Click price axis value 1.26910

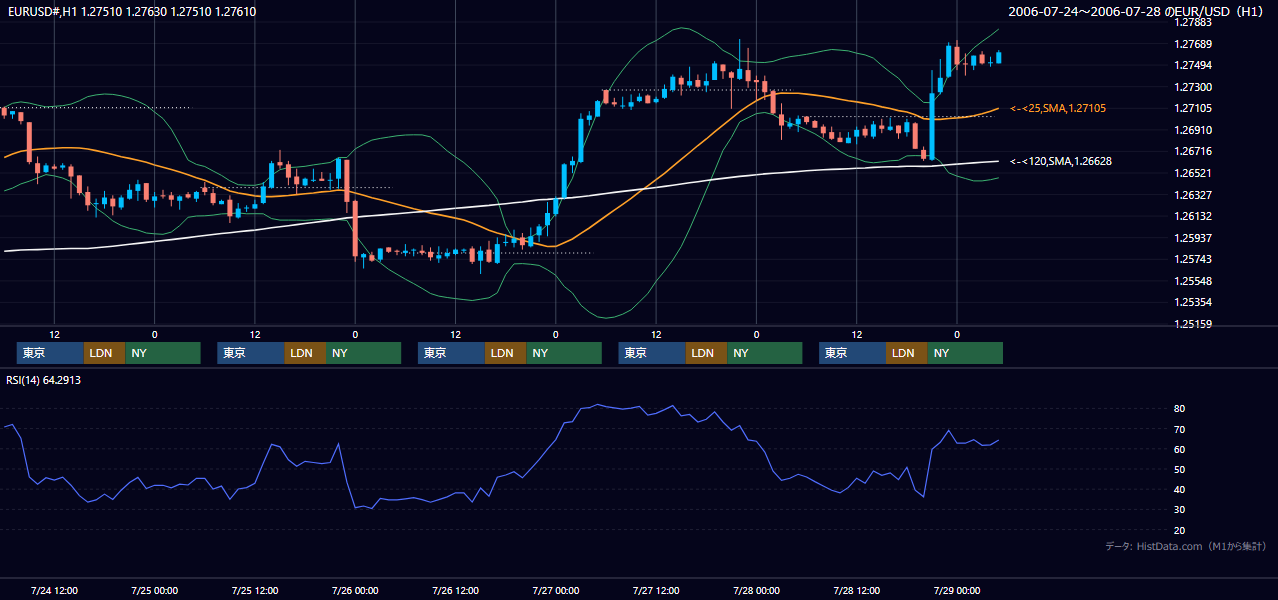1194,130
